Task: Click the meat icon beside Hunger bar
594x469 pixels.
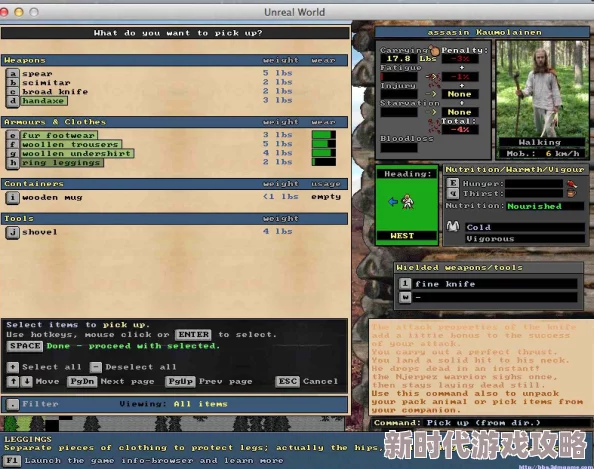Action: [572, 184]
